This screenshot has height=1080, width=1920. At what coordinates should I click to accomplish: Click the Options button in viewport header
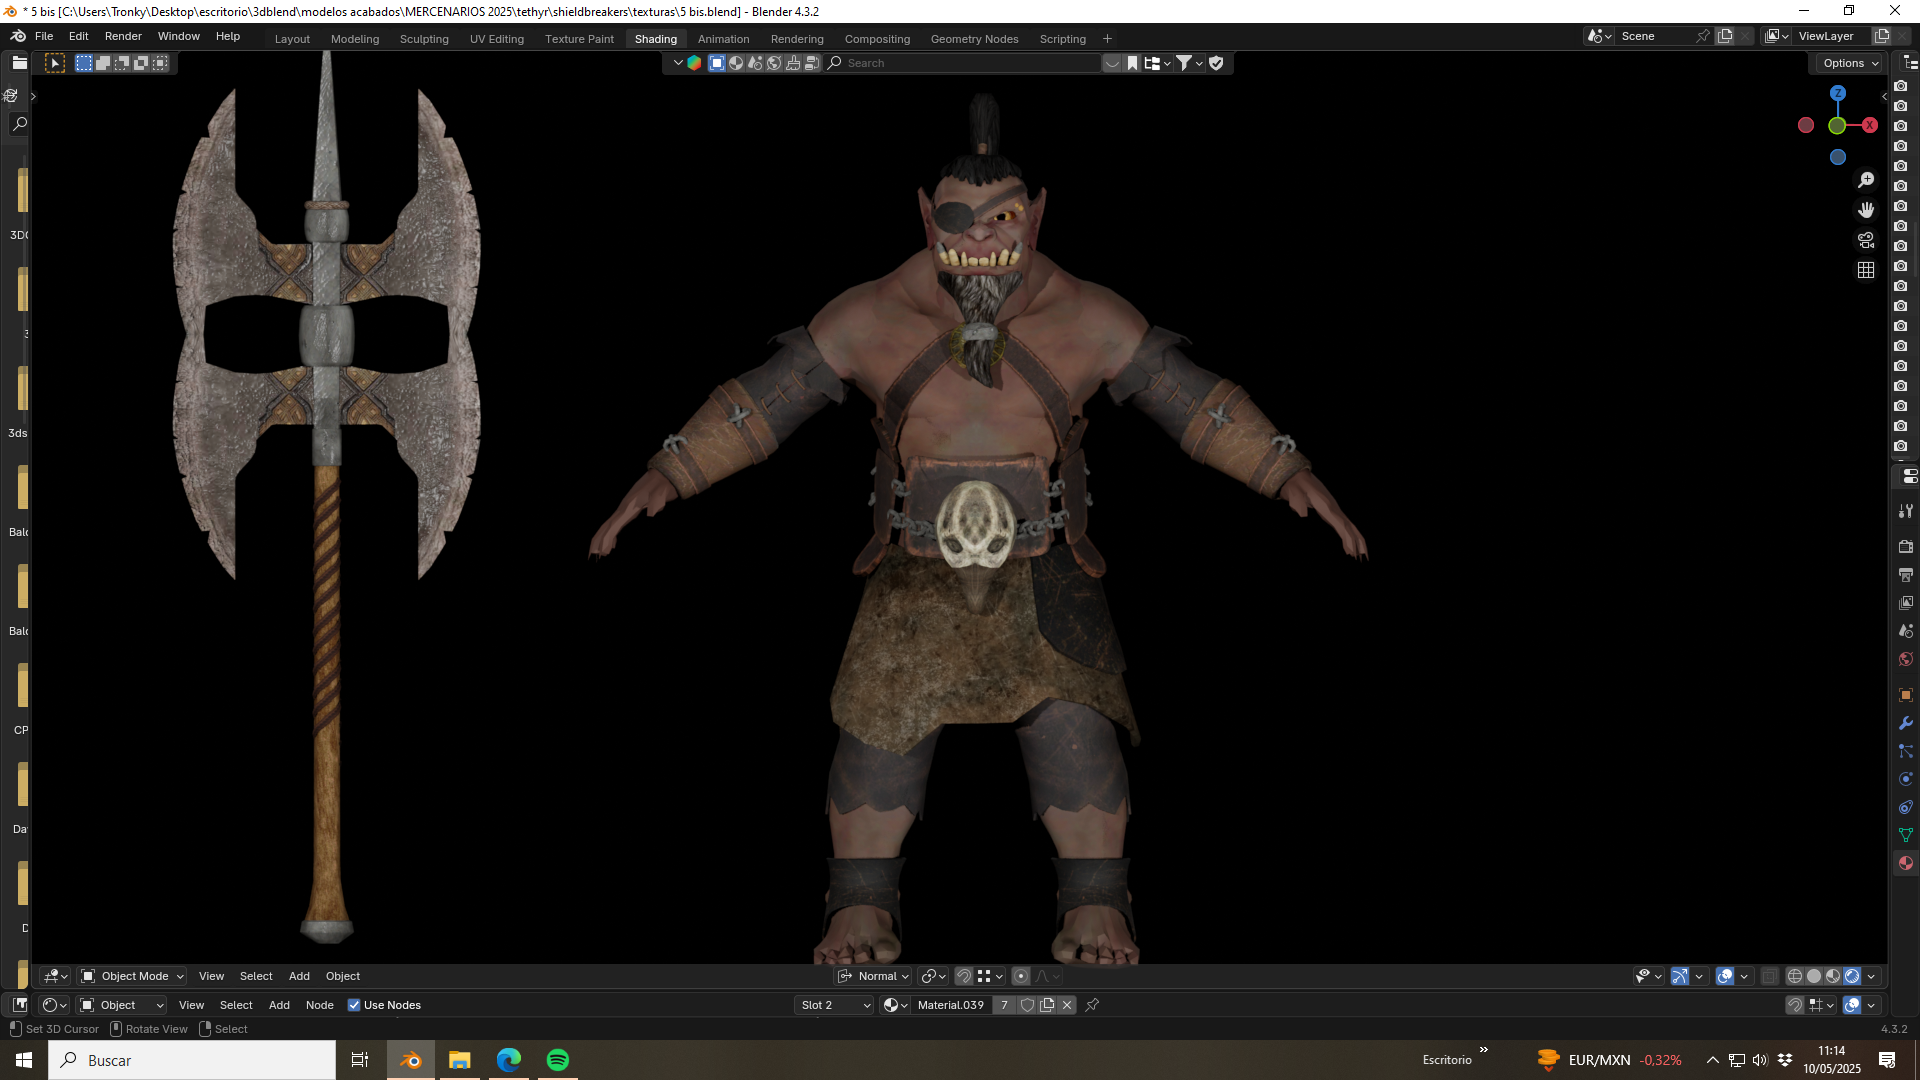coord(1848,63)
